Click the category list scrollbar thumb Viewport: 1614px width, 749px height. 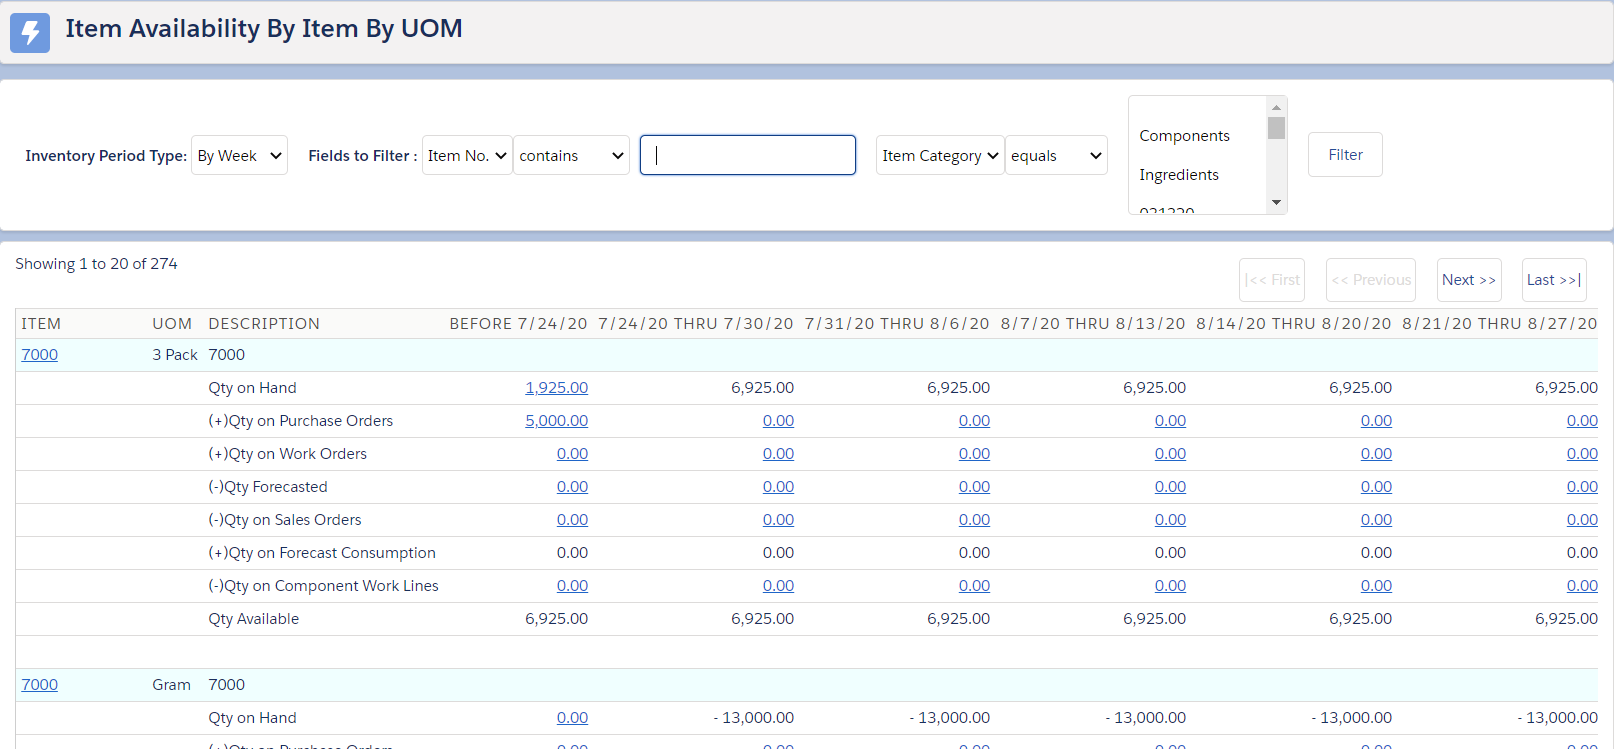click(1276, 128)
